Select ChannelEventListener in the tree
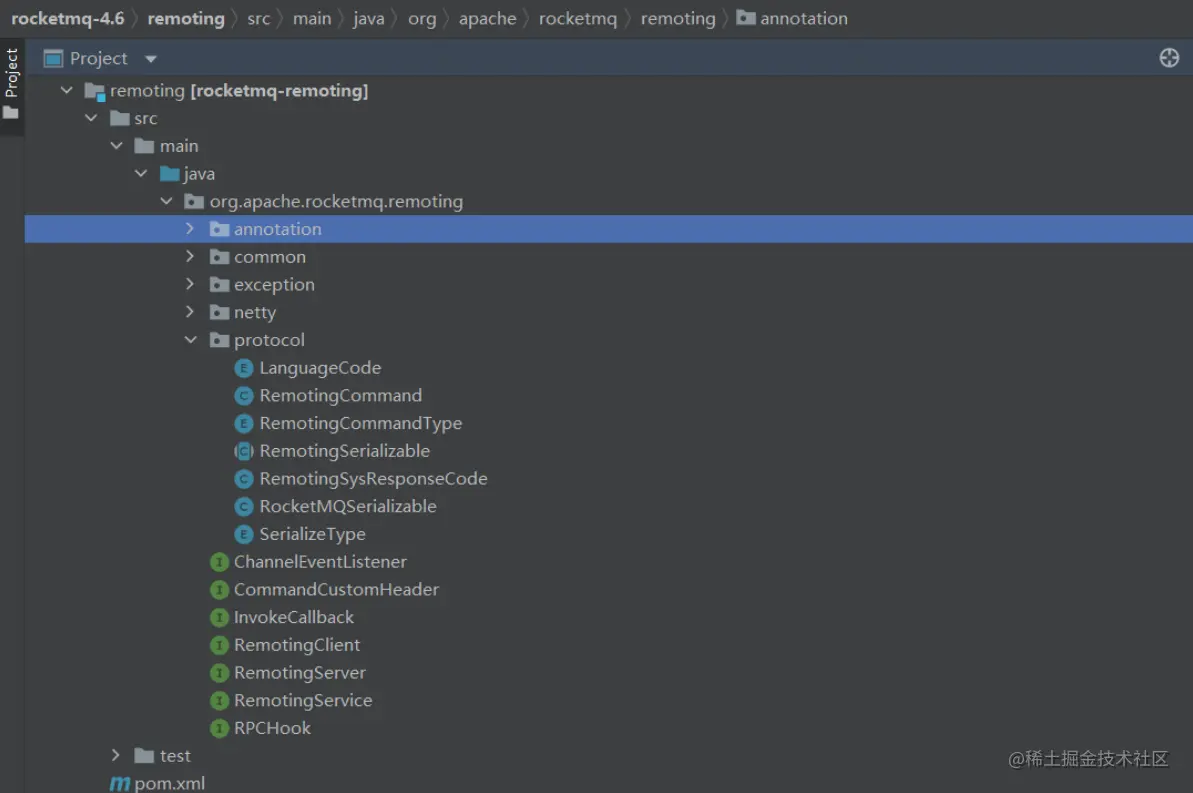Viewport: 1193px width, 793px height. coord(320,562)
